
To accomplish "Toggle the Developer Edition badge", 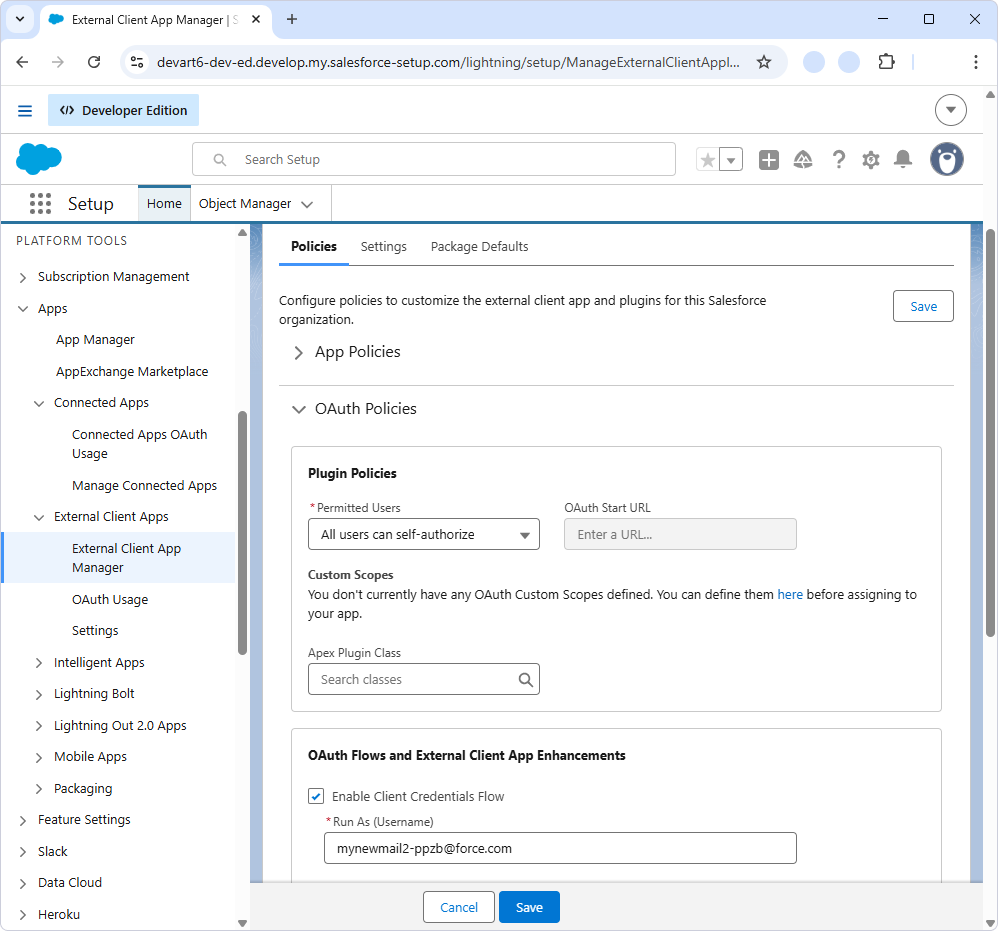I will tap(123, 110).
